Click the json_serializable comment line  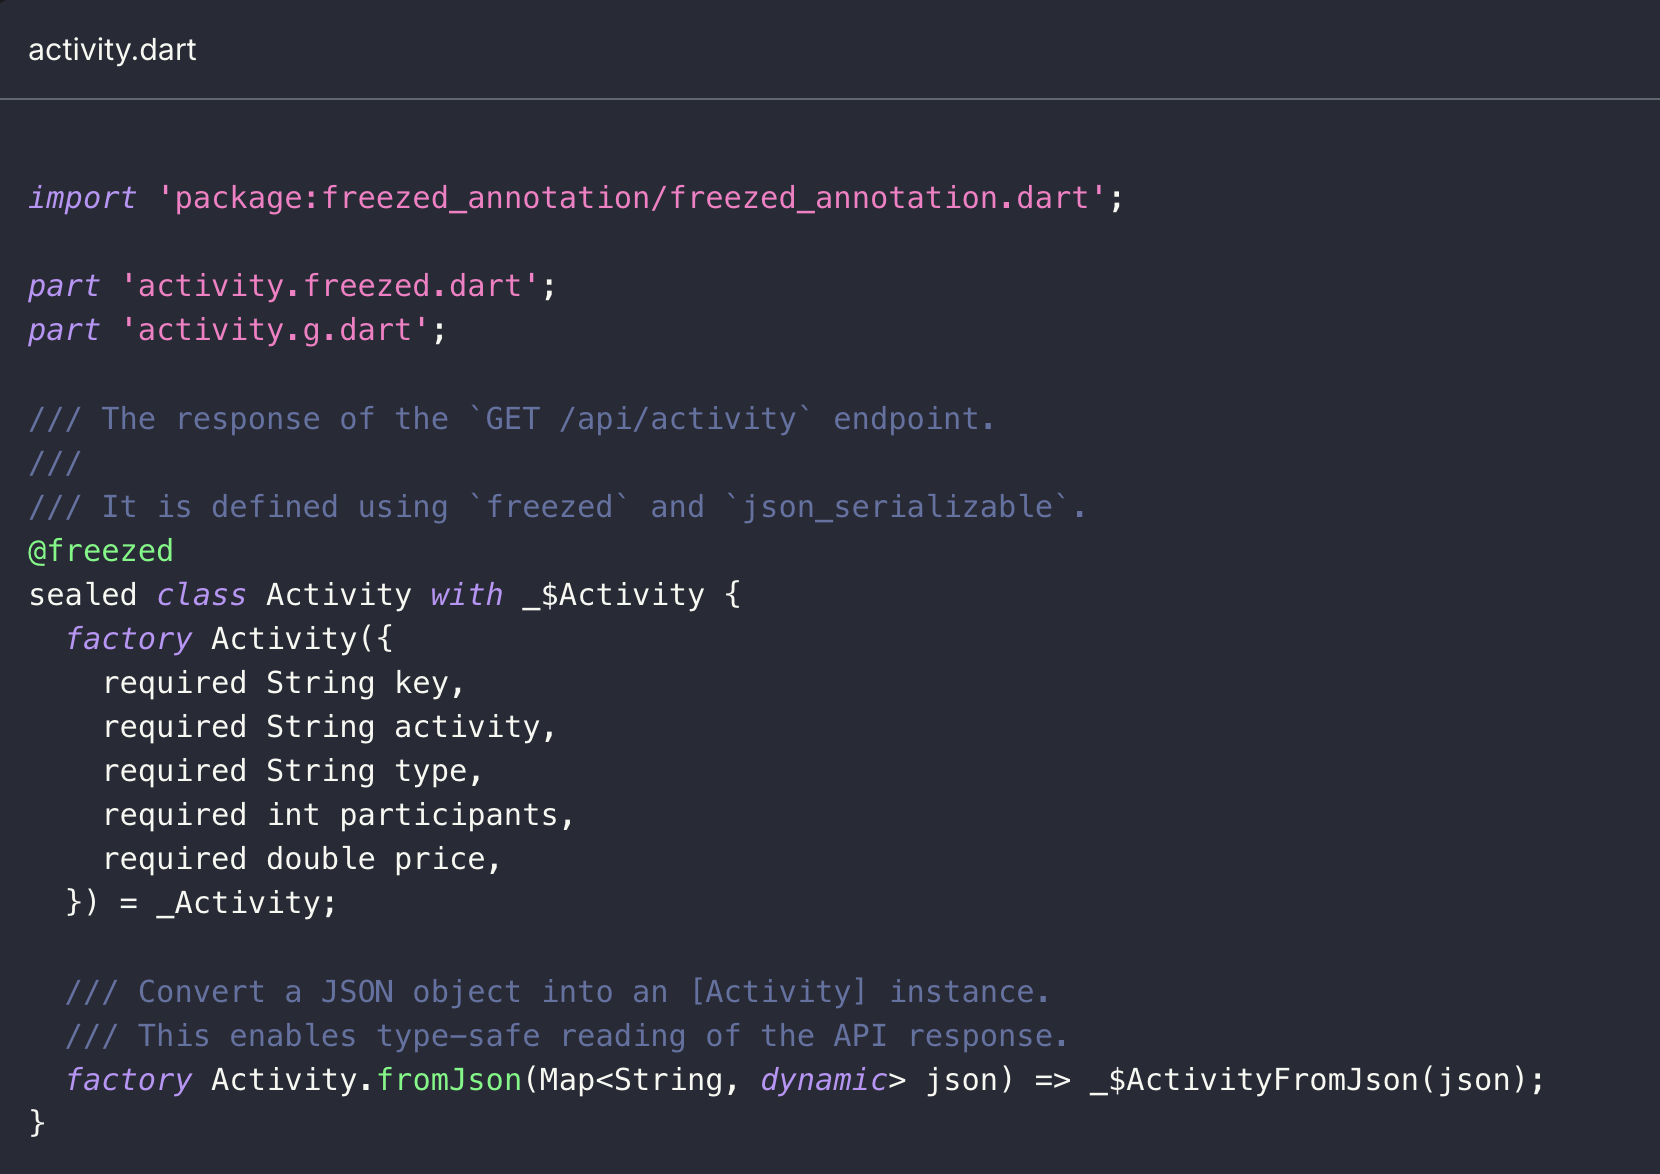[557, 506]
